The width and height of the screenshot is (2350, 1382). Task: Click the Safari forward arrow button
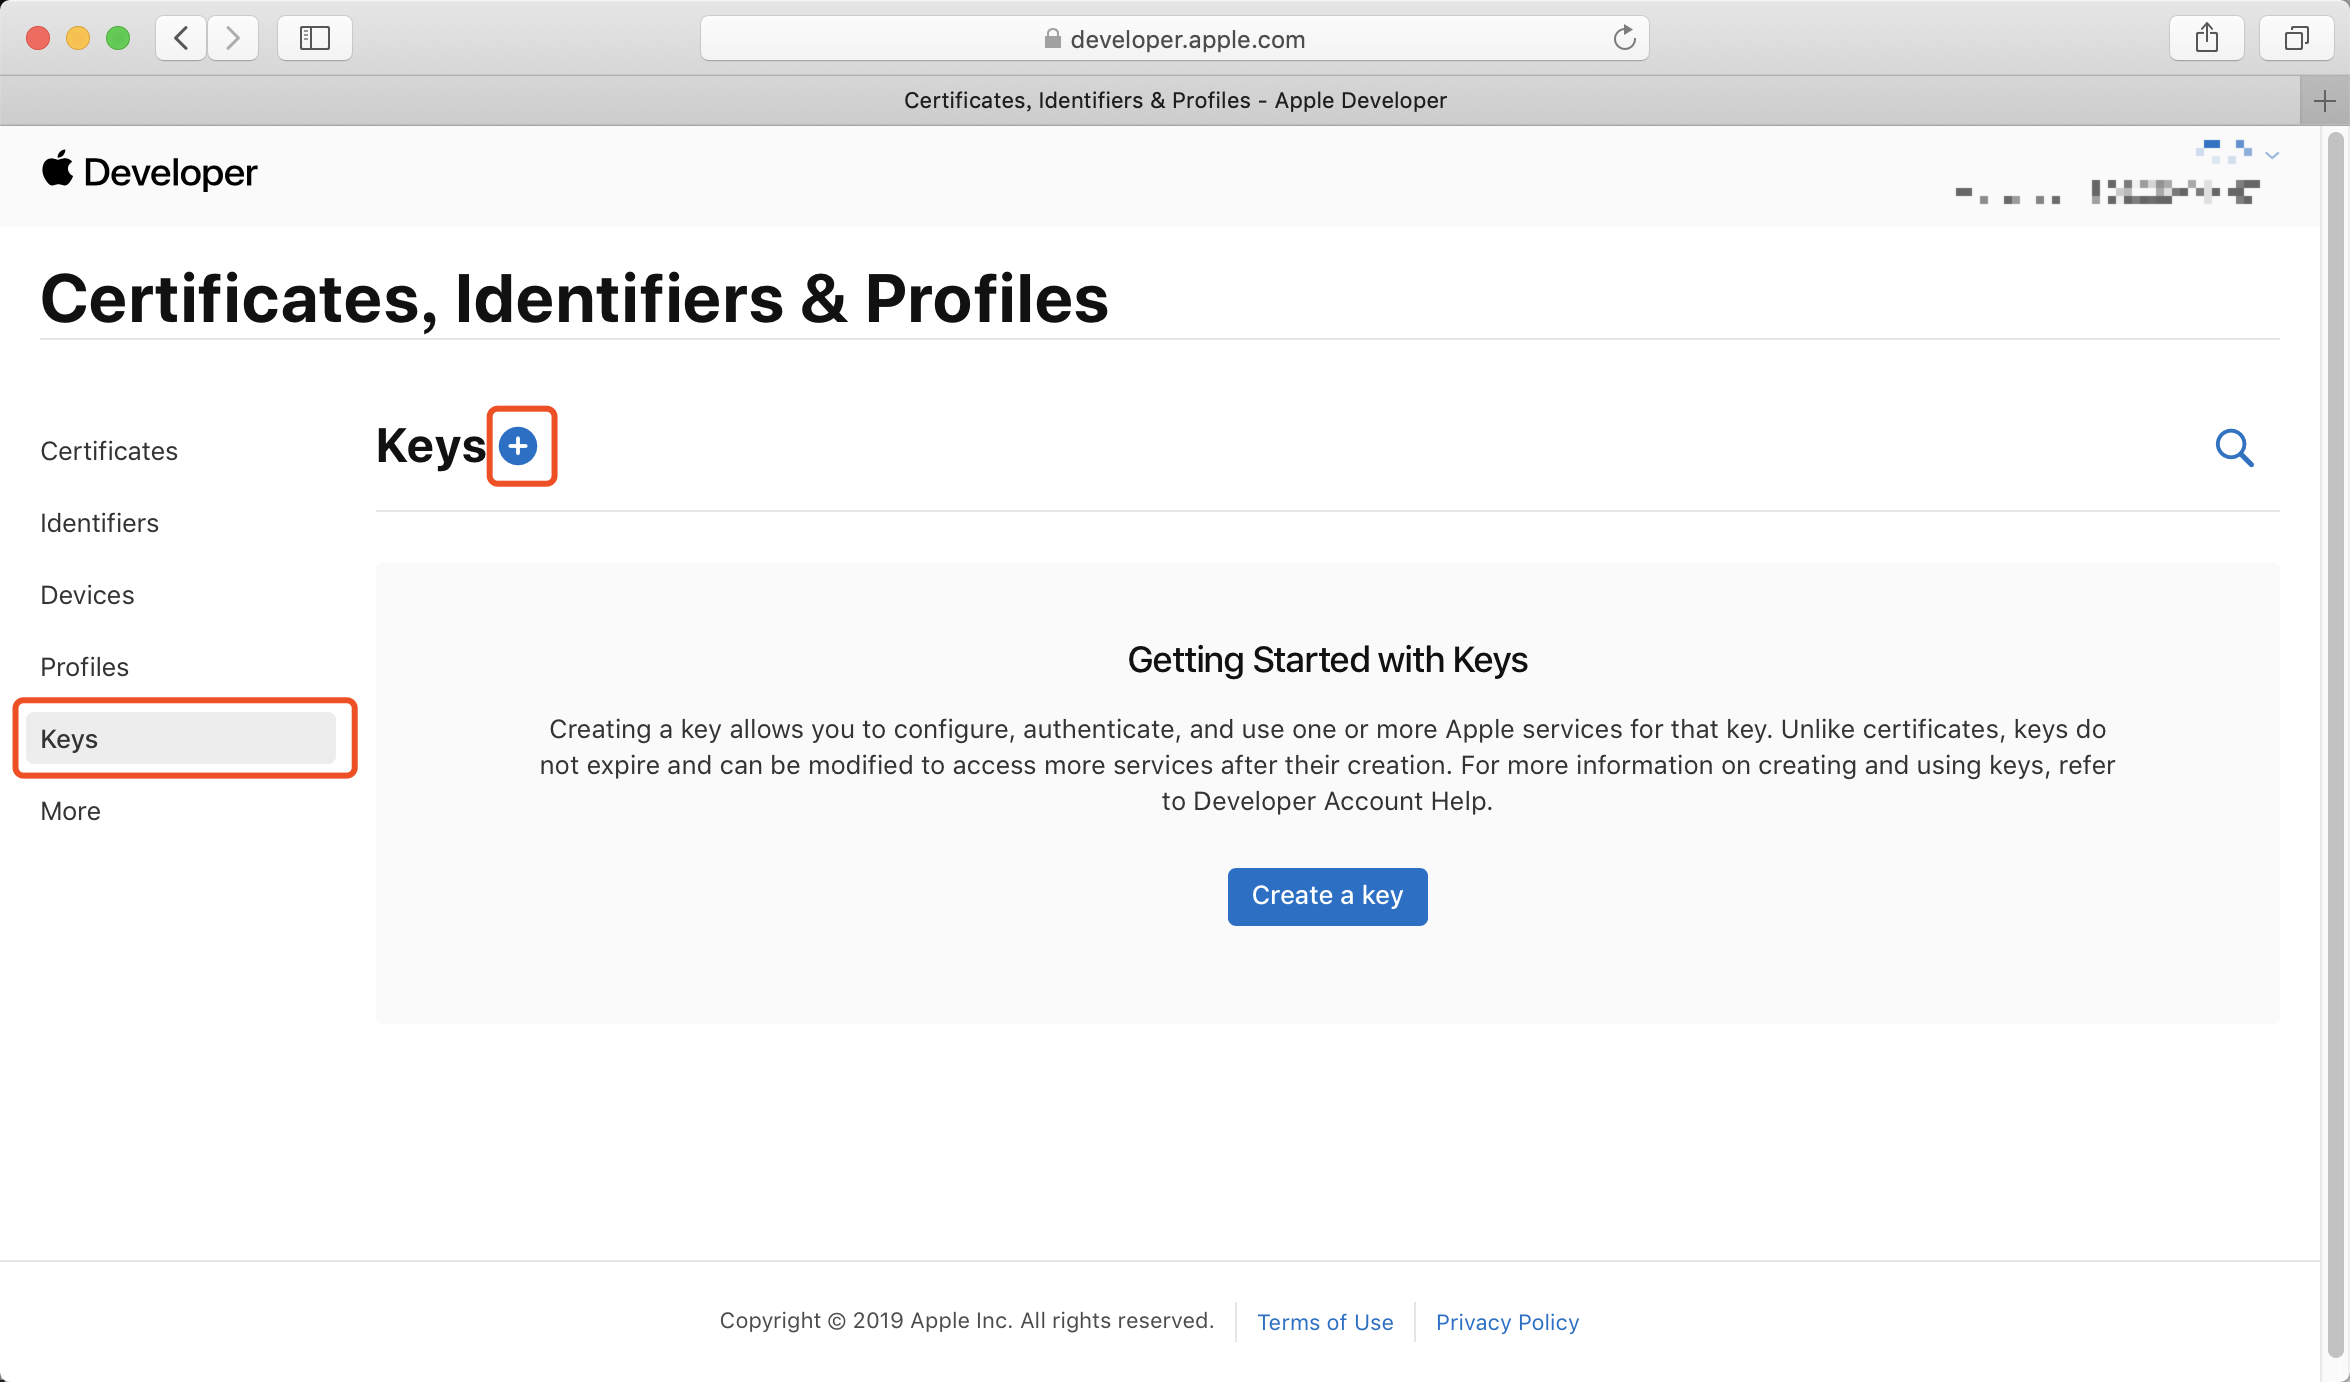(x=233, y=39)
